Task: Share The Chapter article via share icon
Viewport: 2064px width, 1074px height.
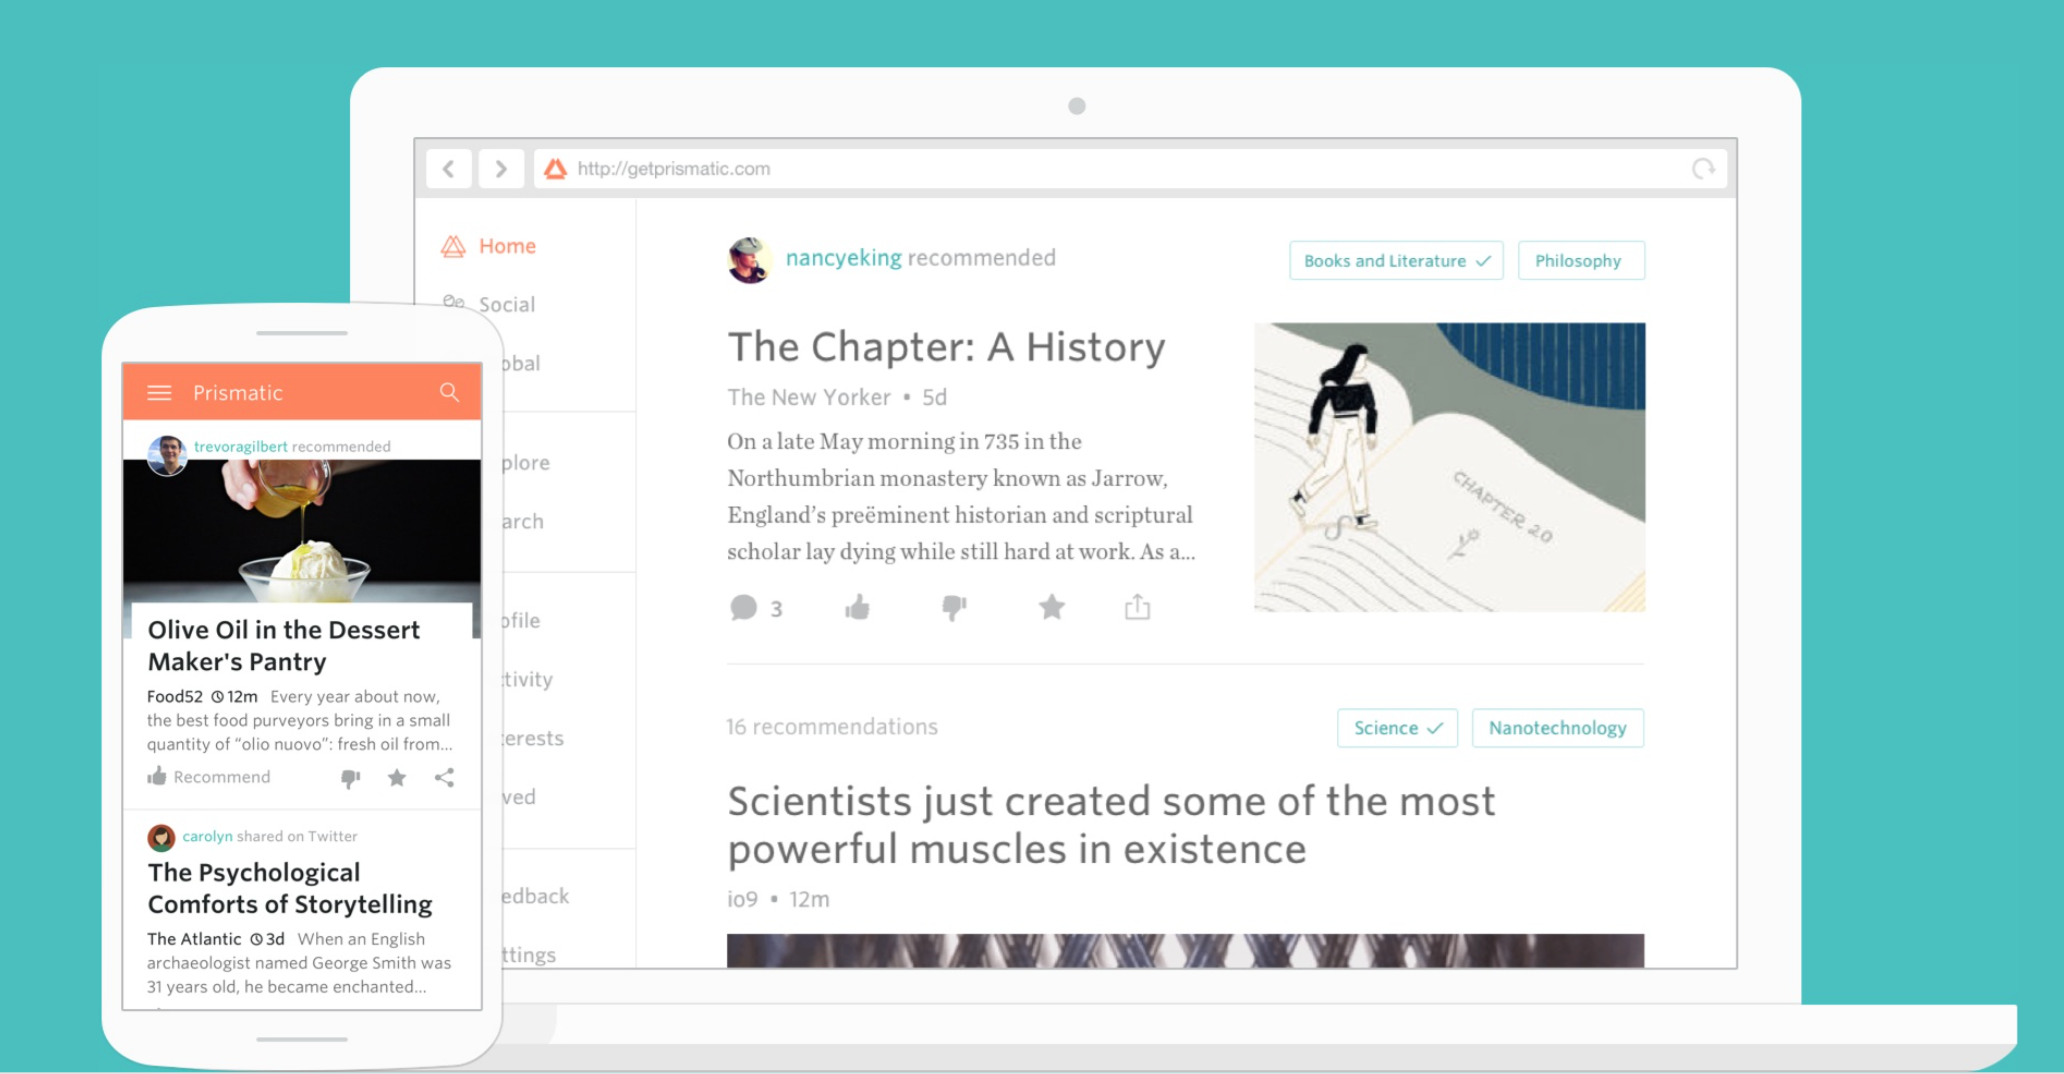Action: [x=1137, y=608]
